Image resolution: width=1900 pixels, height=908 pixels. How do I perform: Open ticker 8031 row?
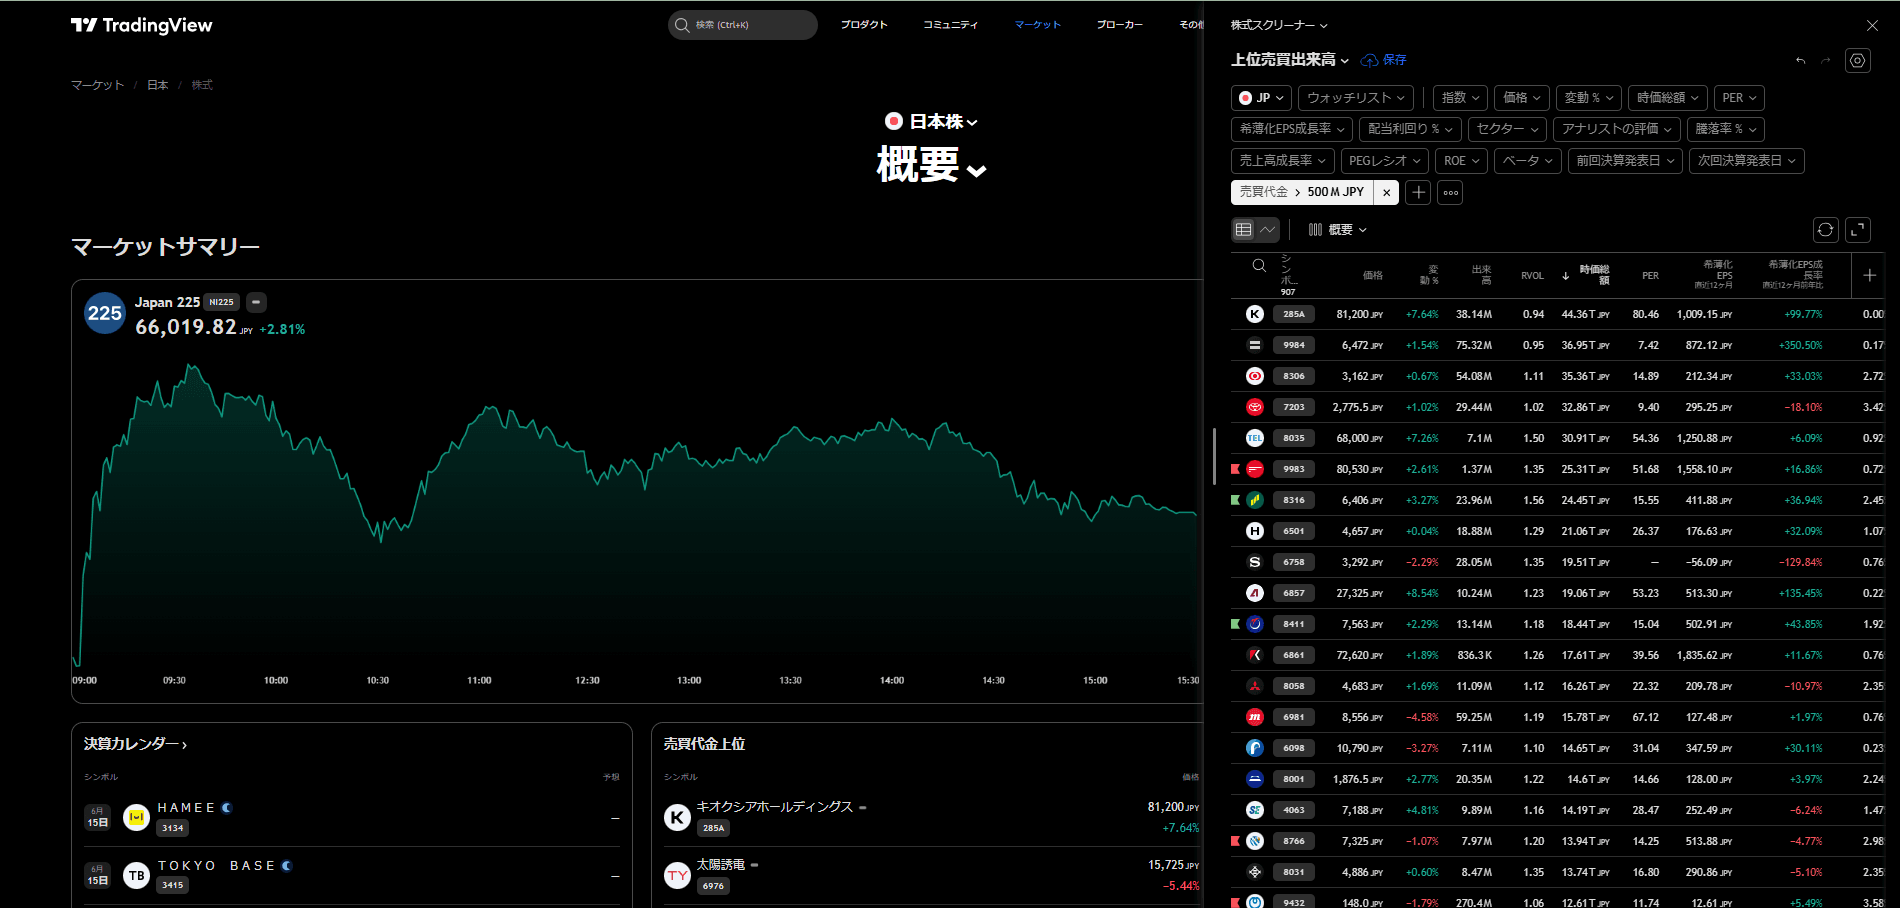(x=1558, y=872)
